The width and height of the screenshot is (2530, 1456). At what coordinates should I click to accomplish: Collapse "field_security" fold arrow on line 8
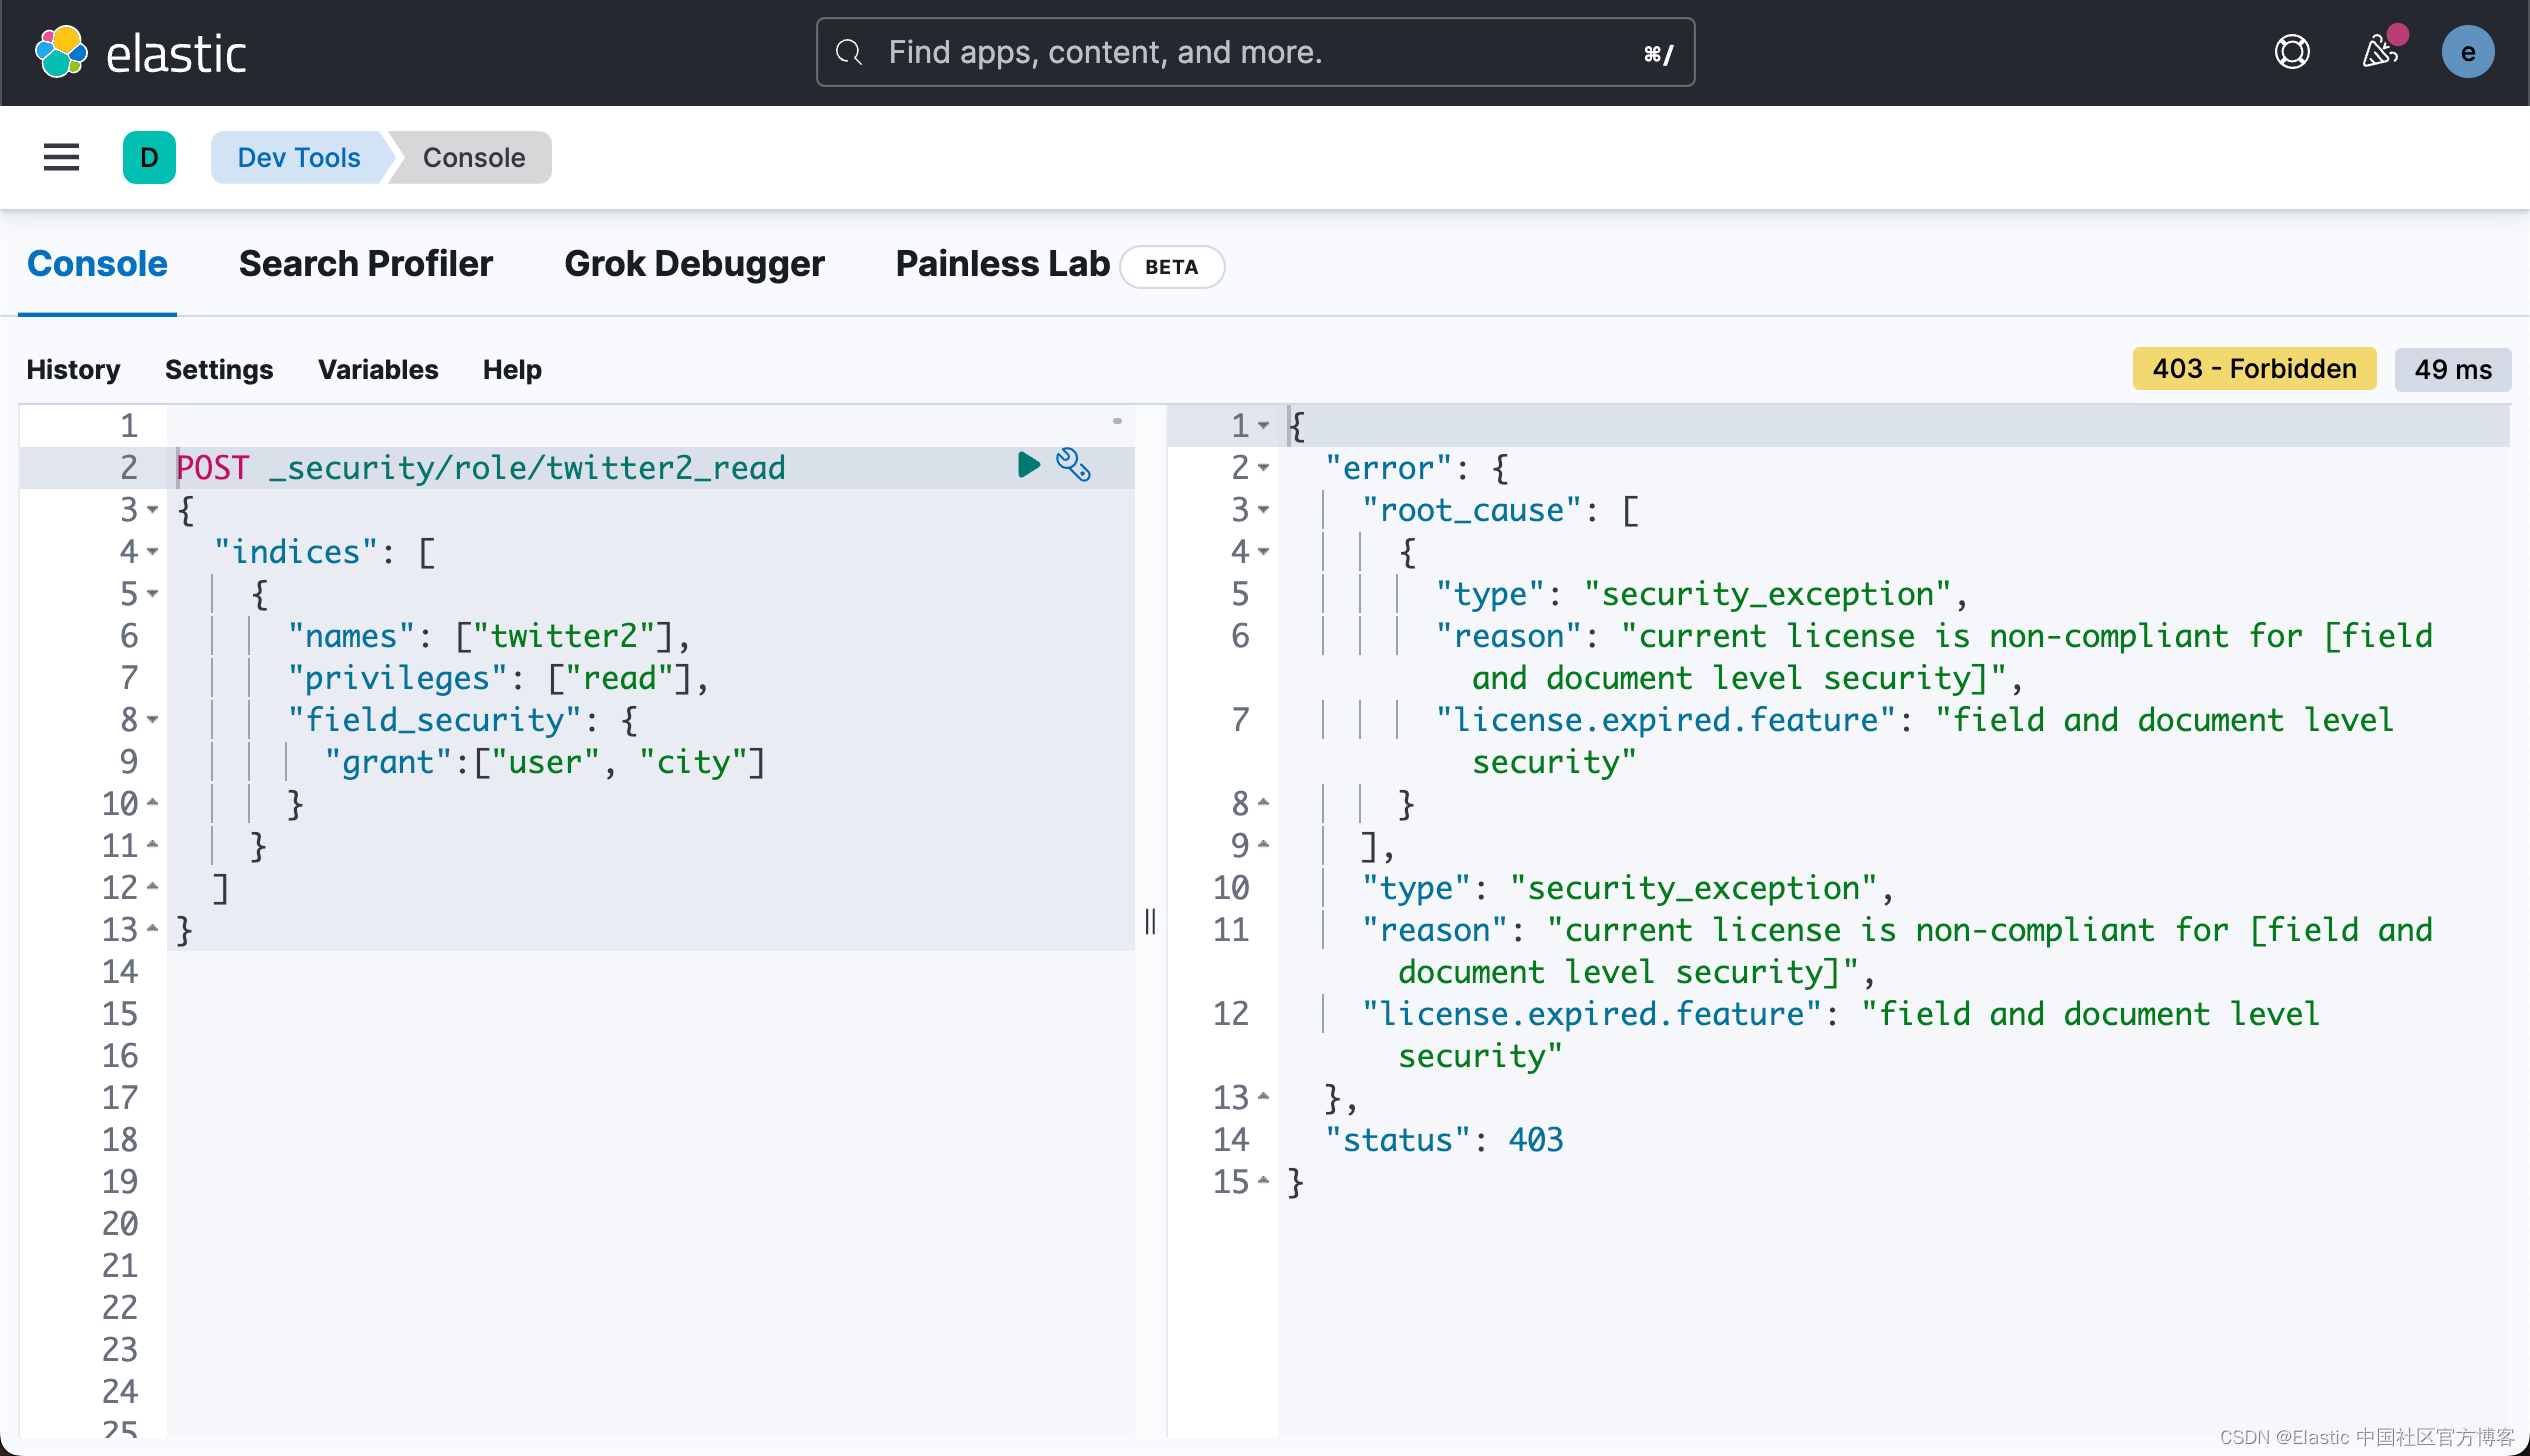153,720
